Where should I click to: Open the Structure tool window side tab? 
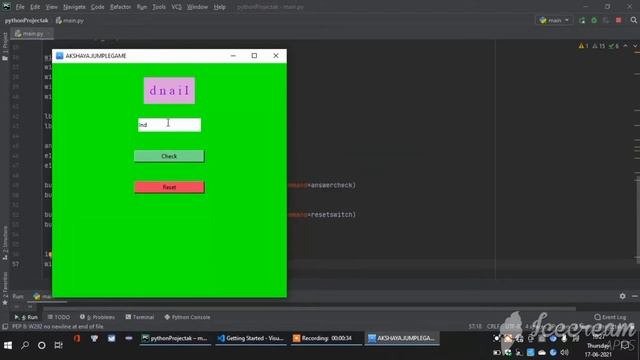(x=5, y=243)
